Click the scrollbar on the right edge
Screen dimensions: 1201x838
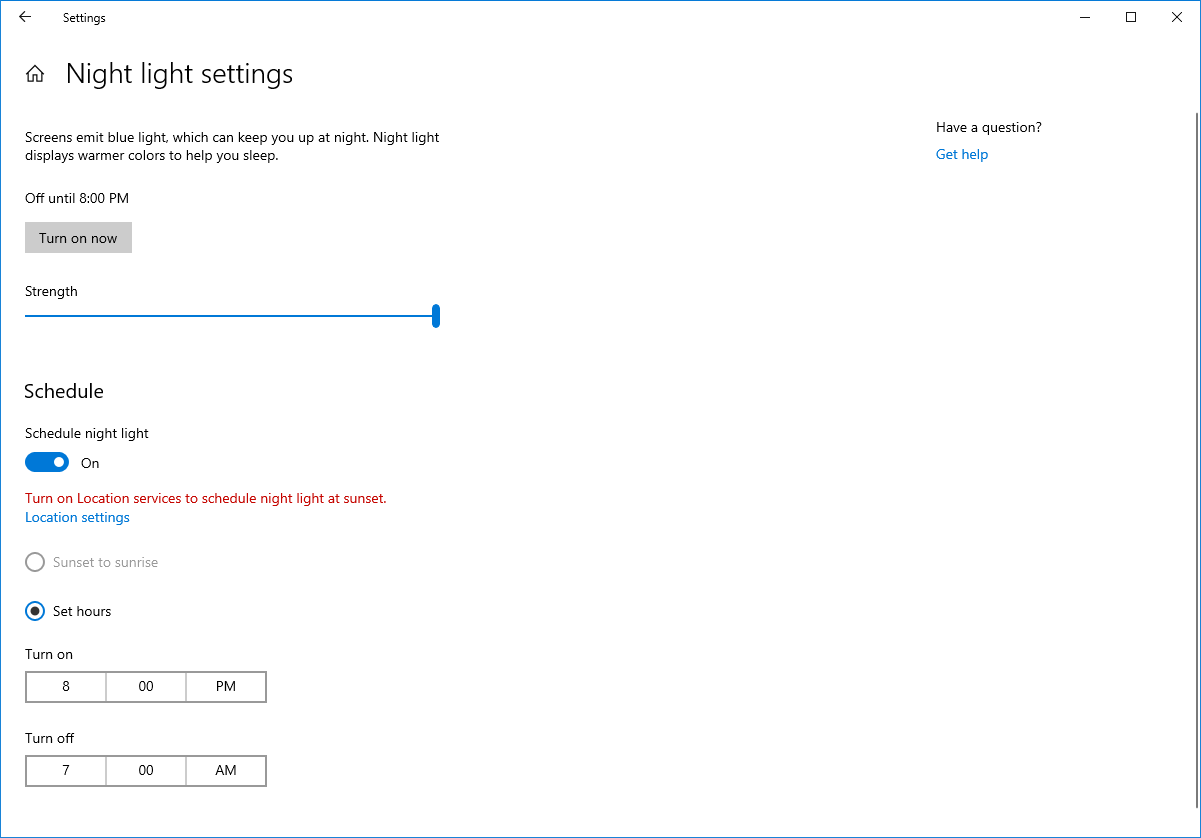coord(1196,300)
